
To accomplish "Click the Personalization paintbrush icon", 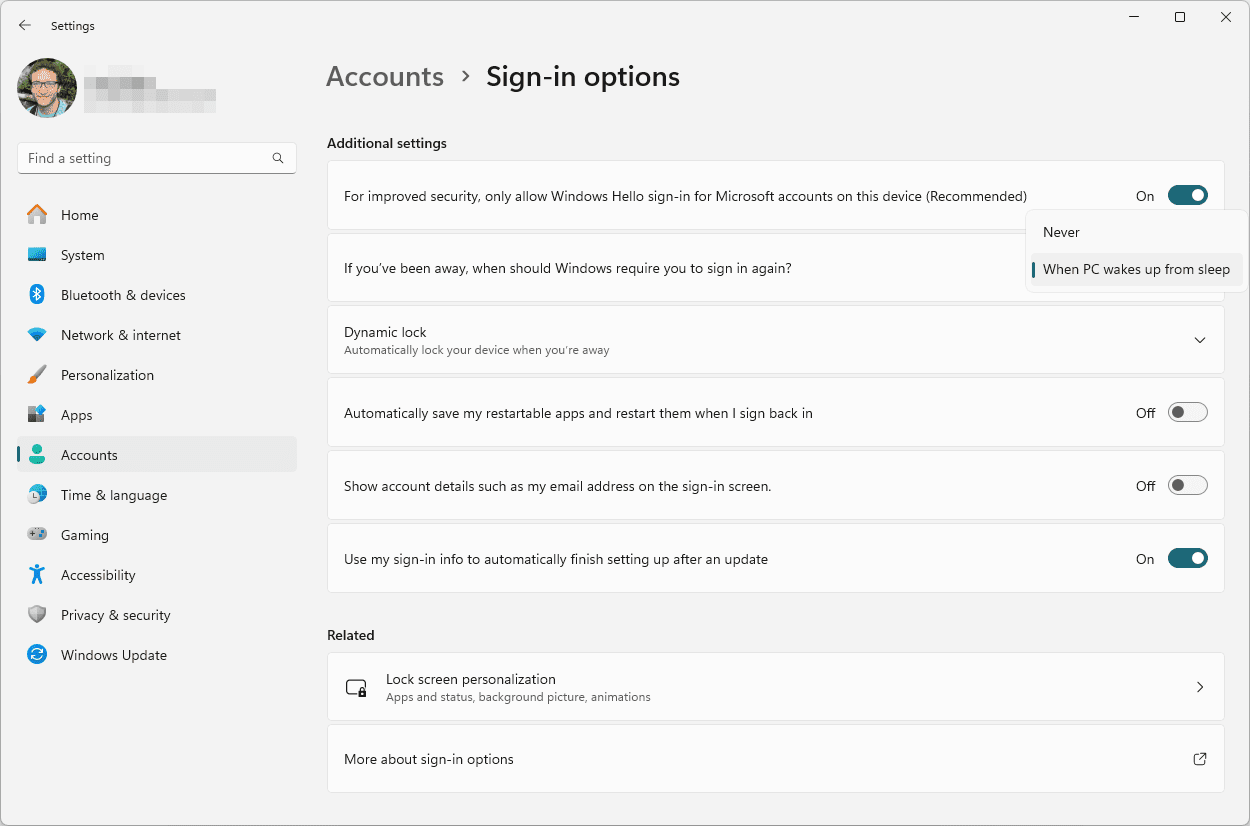I will pos(37,375).
